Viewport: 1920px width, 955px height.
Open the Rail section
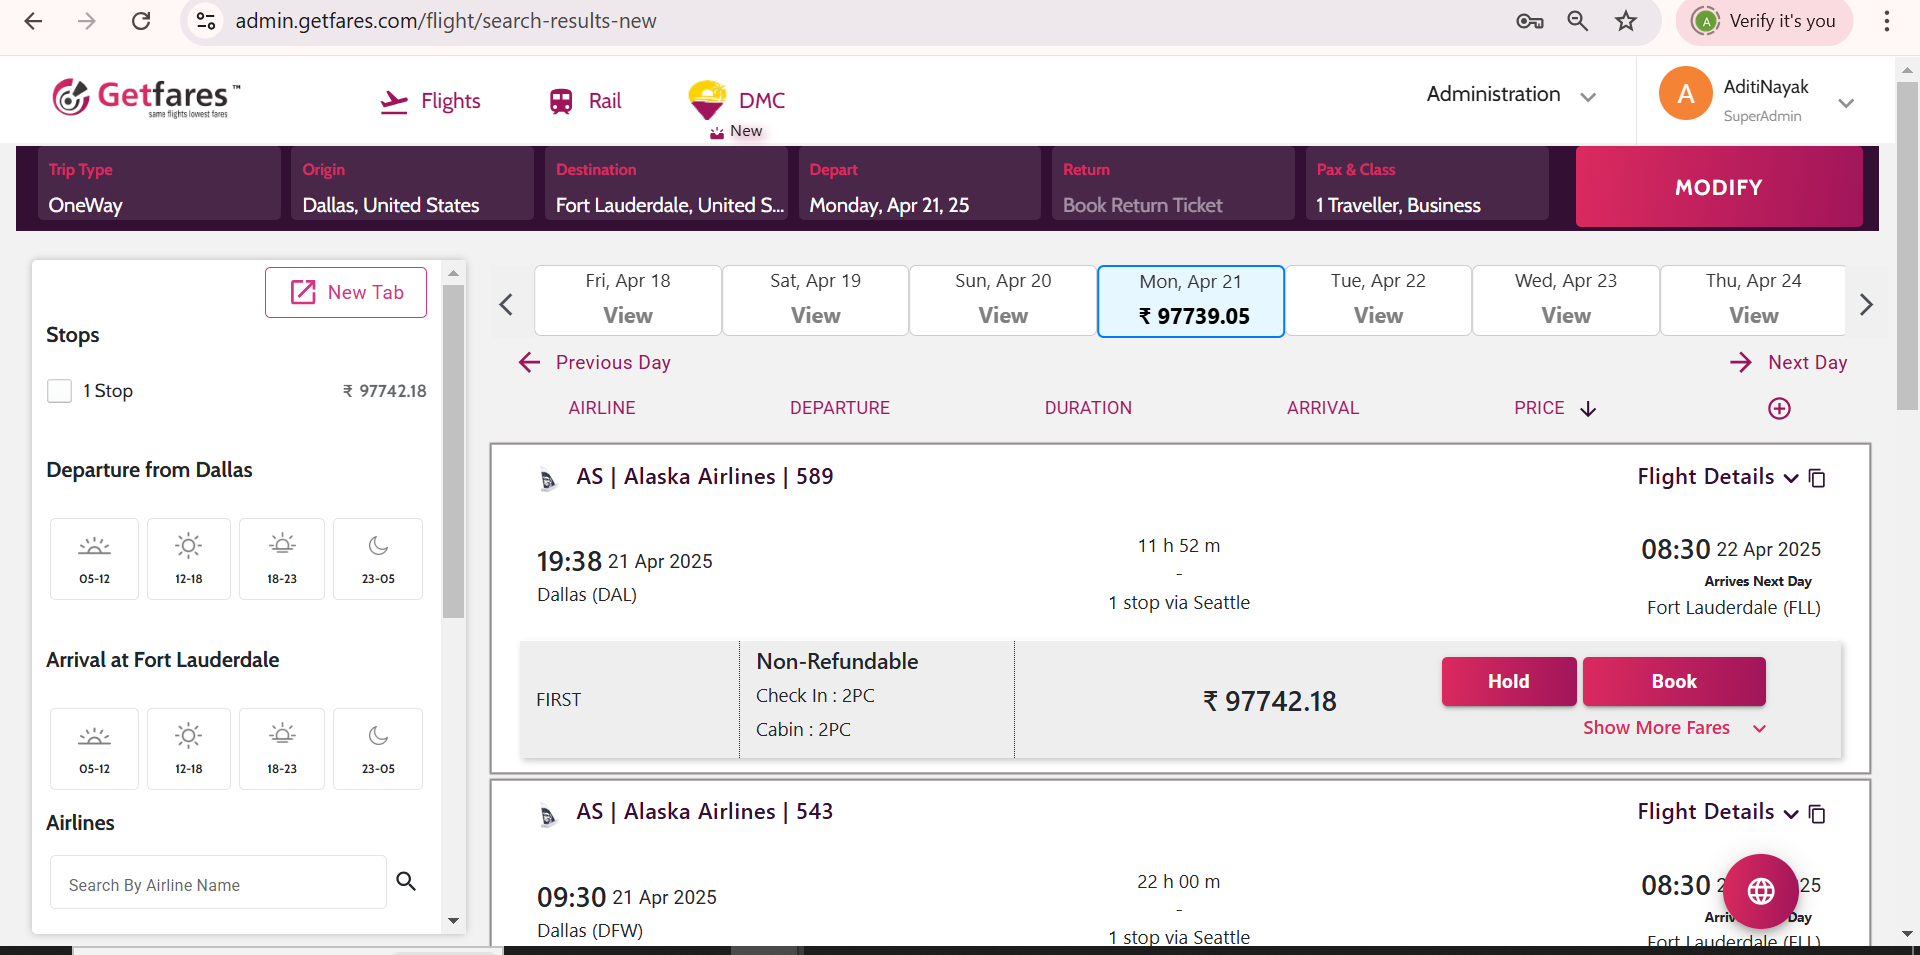click(x=586, y=101)
